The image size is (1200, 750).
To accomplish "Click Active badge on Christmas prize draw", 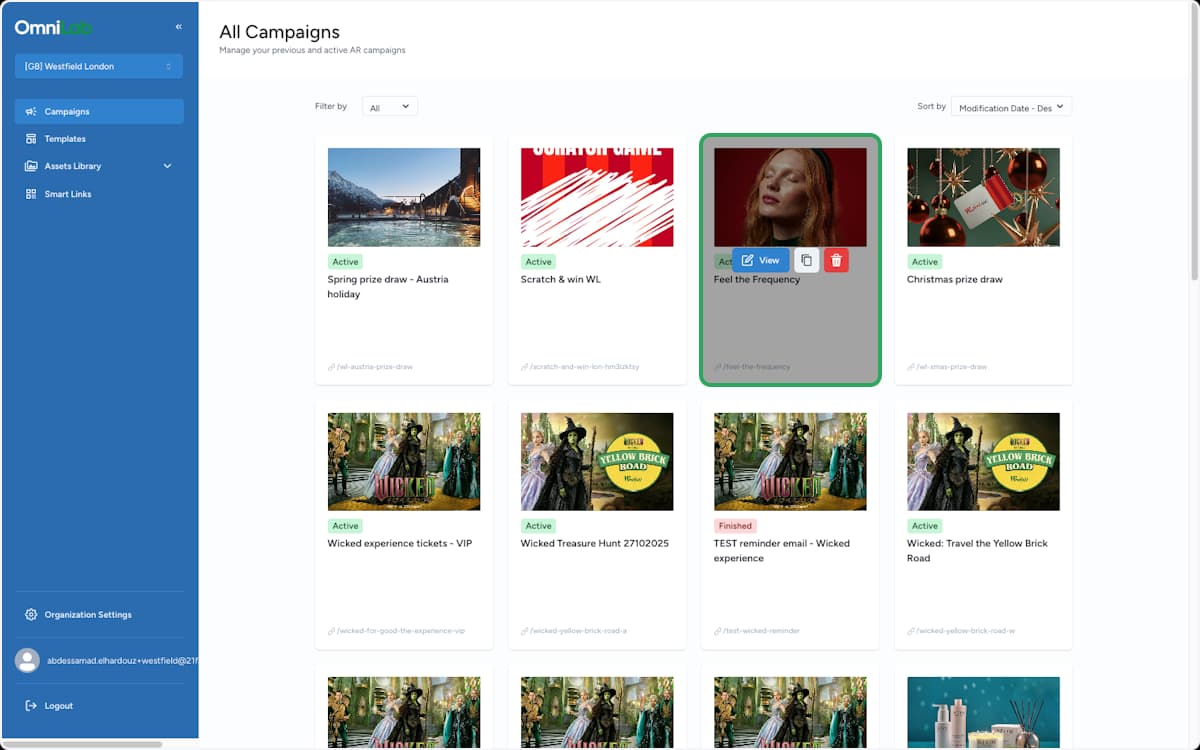I will pos(925,261).
